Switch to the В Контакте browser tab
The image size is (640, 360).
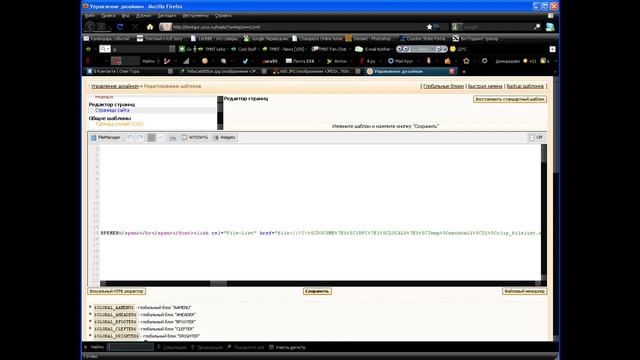click(x=129, y=71)
